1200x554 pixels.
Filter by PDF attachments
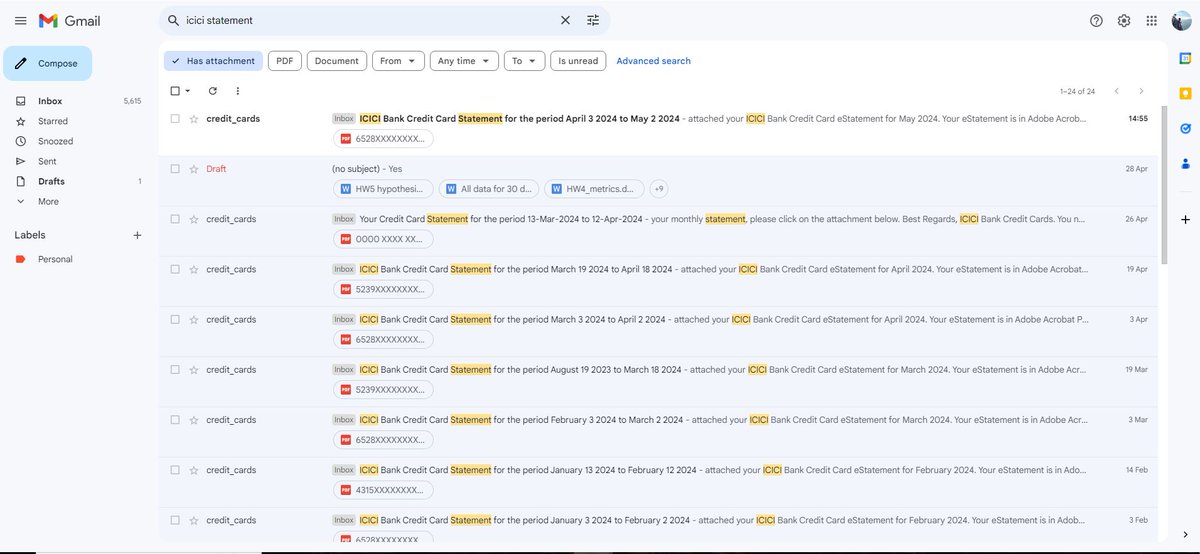point(285,61)
